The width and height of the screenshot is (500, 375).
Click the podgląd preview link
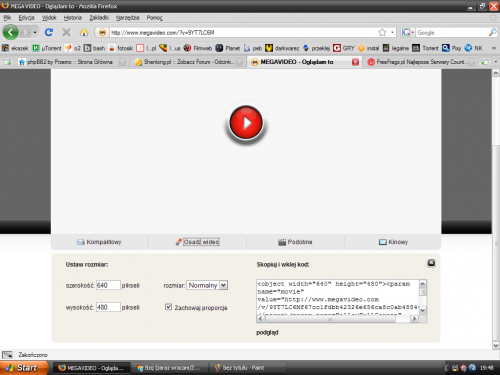(267, 332)
